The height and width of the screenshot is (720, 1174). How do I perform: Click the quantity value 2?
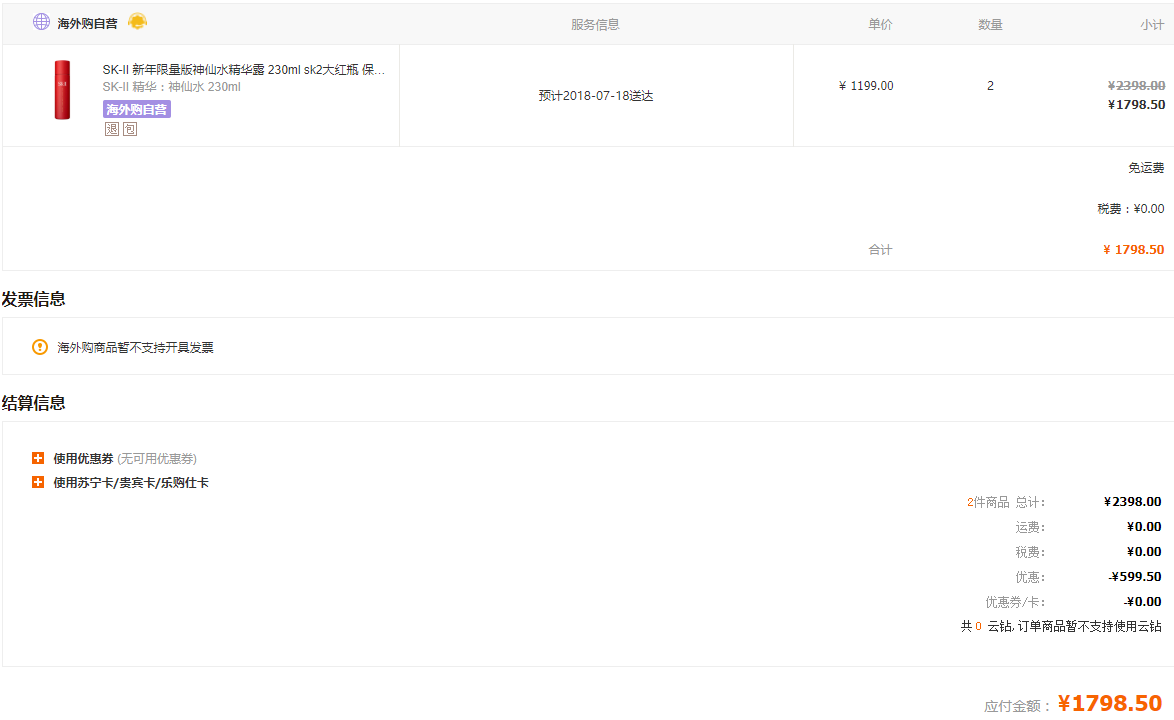tap(990, 86)
